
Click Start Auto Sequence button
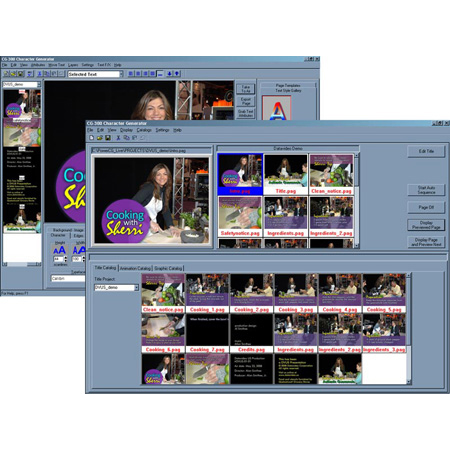[426, 190]
